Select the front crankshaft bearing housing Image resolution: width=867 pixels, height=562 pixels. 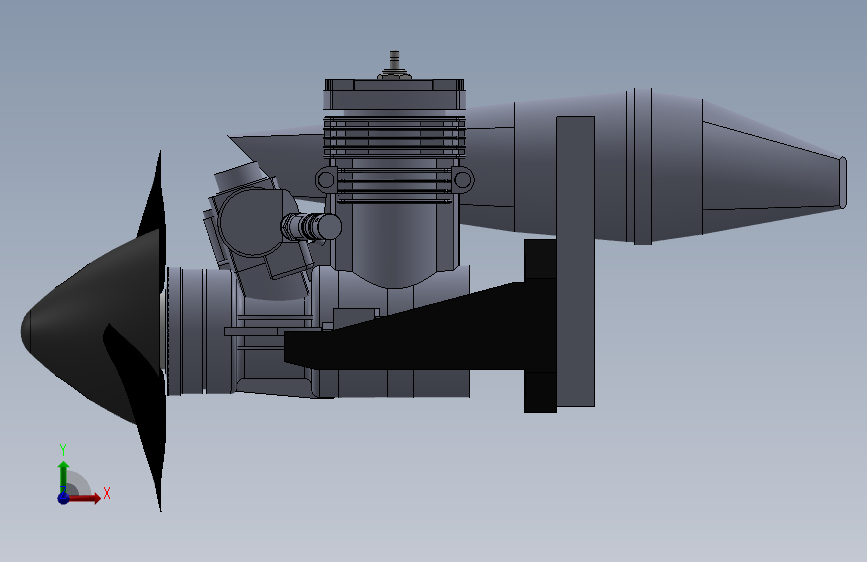200,331
